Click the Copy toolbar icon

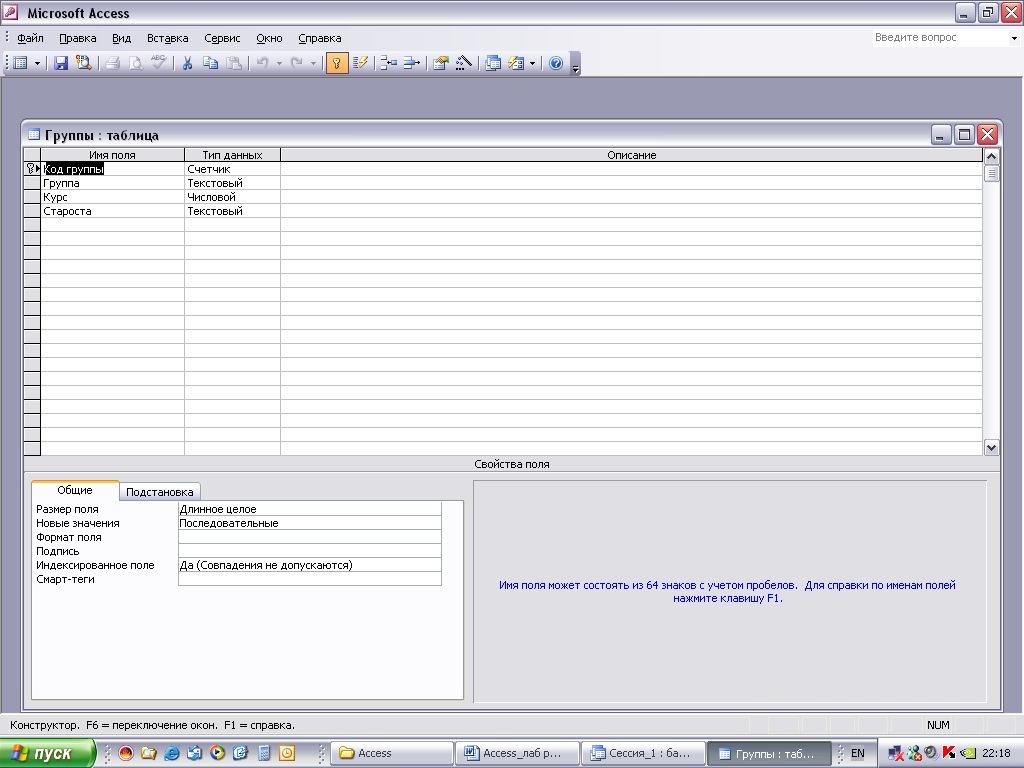click(x=210, y=63)
